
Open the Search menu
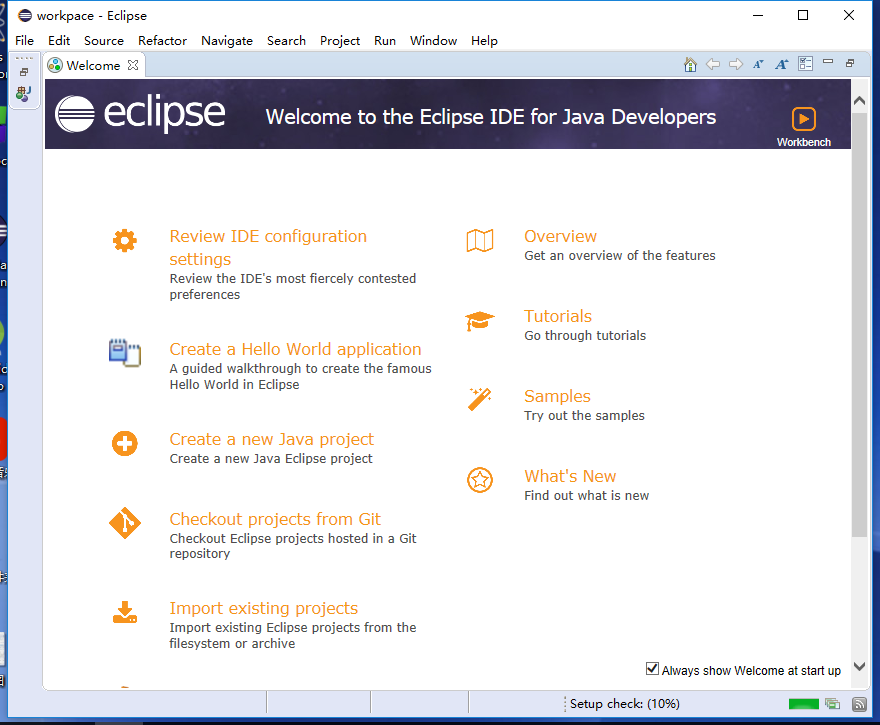pyautogui.click(x=286, y=40)
